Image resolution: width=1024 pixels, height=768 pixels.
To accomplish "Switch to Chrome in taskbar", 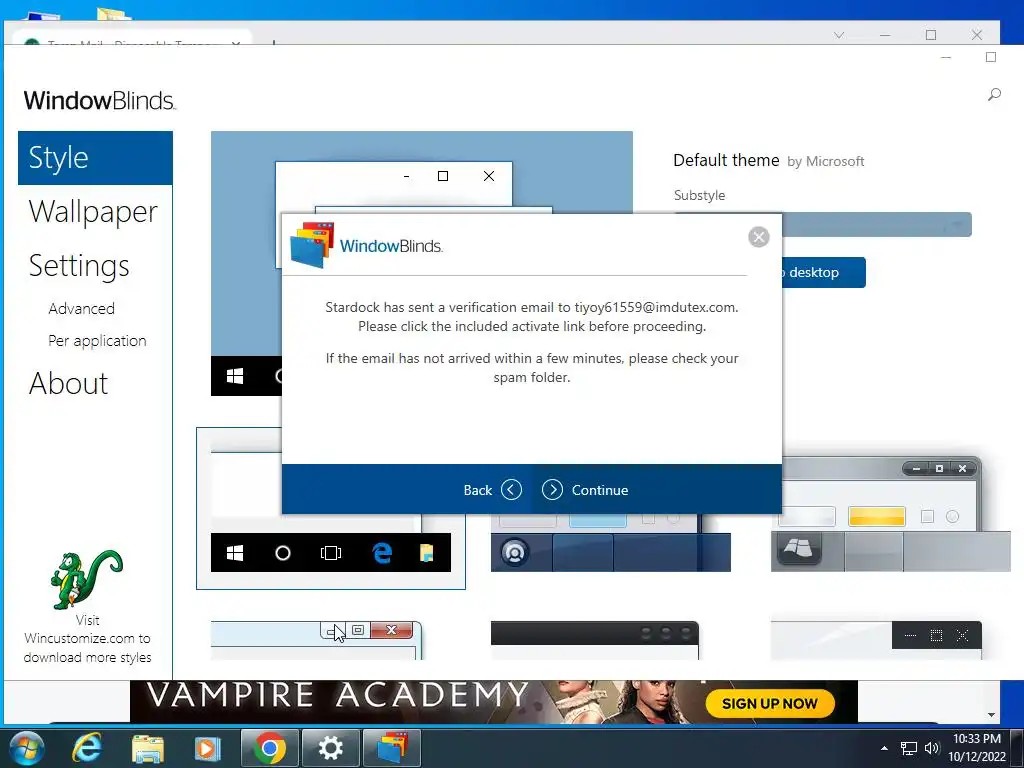I will (270, 748).
